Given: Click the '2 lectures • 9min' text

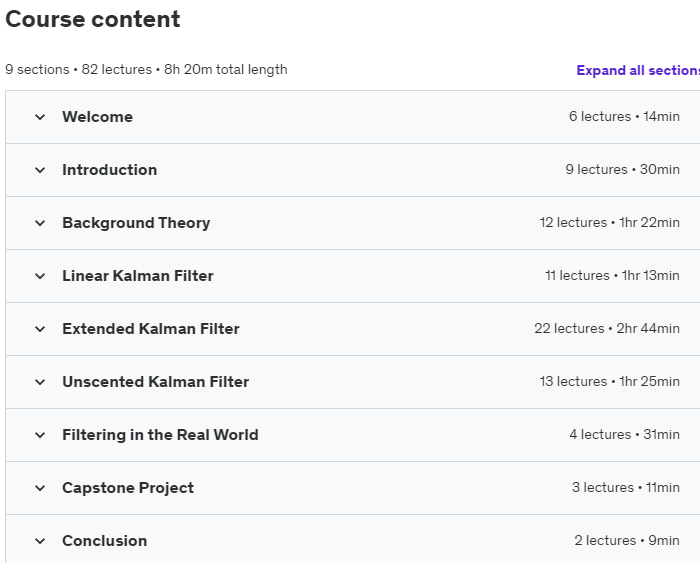Looking at the screenshot, I should click(627, 541).
